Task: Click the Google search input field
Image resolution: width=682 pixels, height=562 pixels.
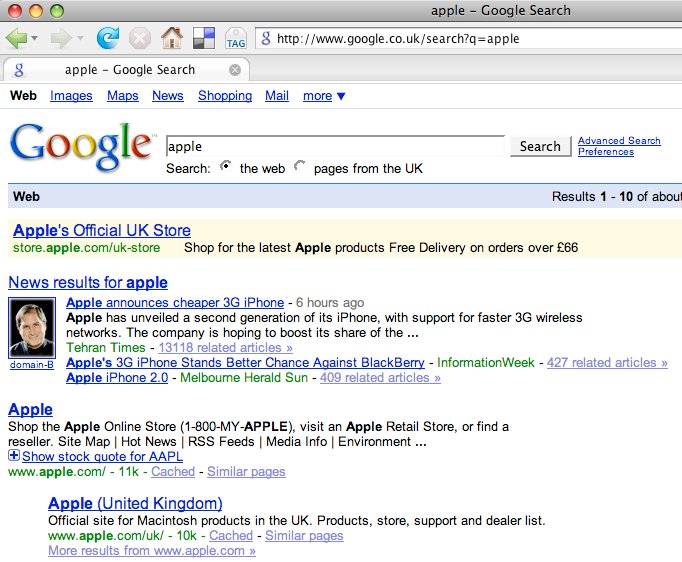Action: click(x=335, y=146)
